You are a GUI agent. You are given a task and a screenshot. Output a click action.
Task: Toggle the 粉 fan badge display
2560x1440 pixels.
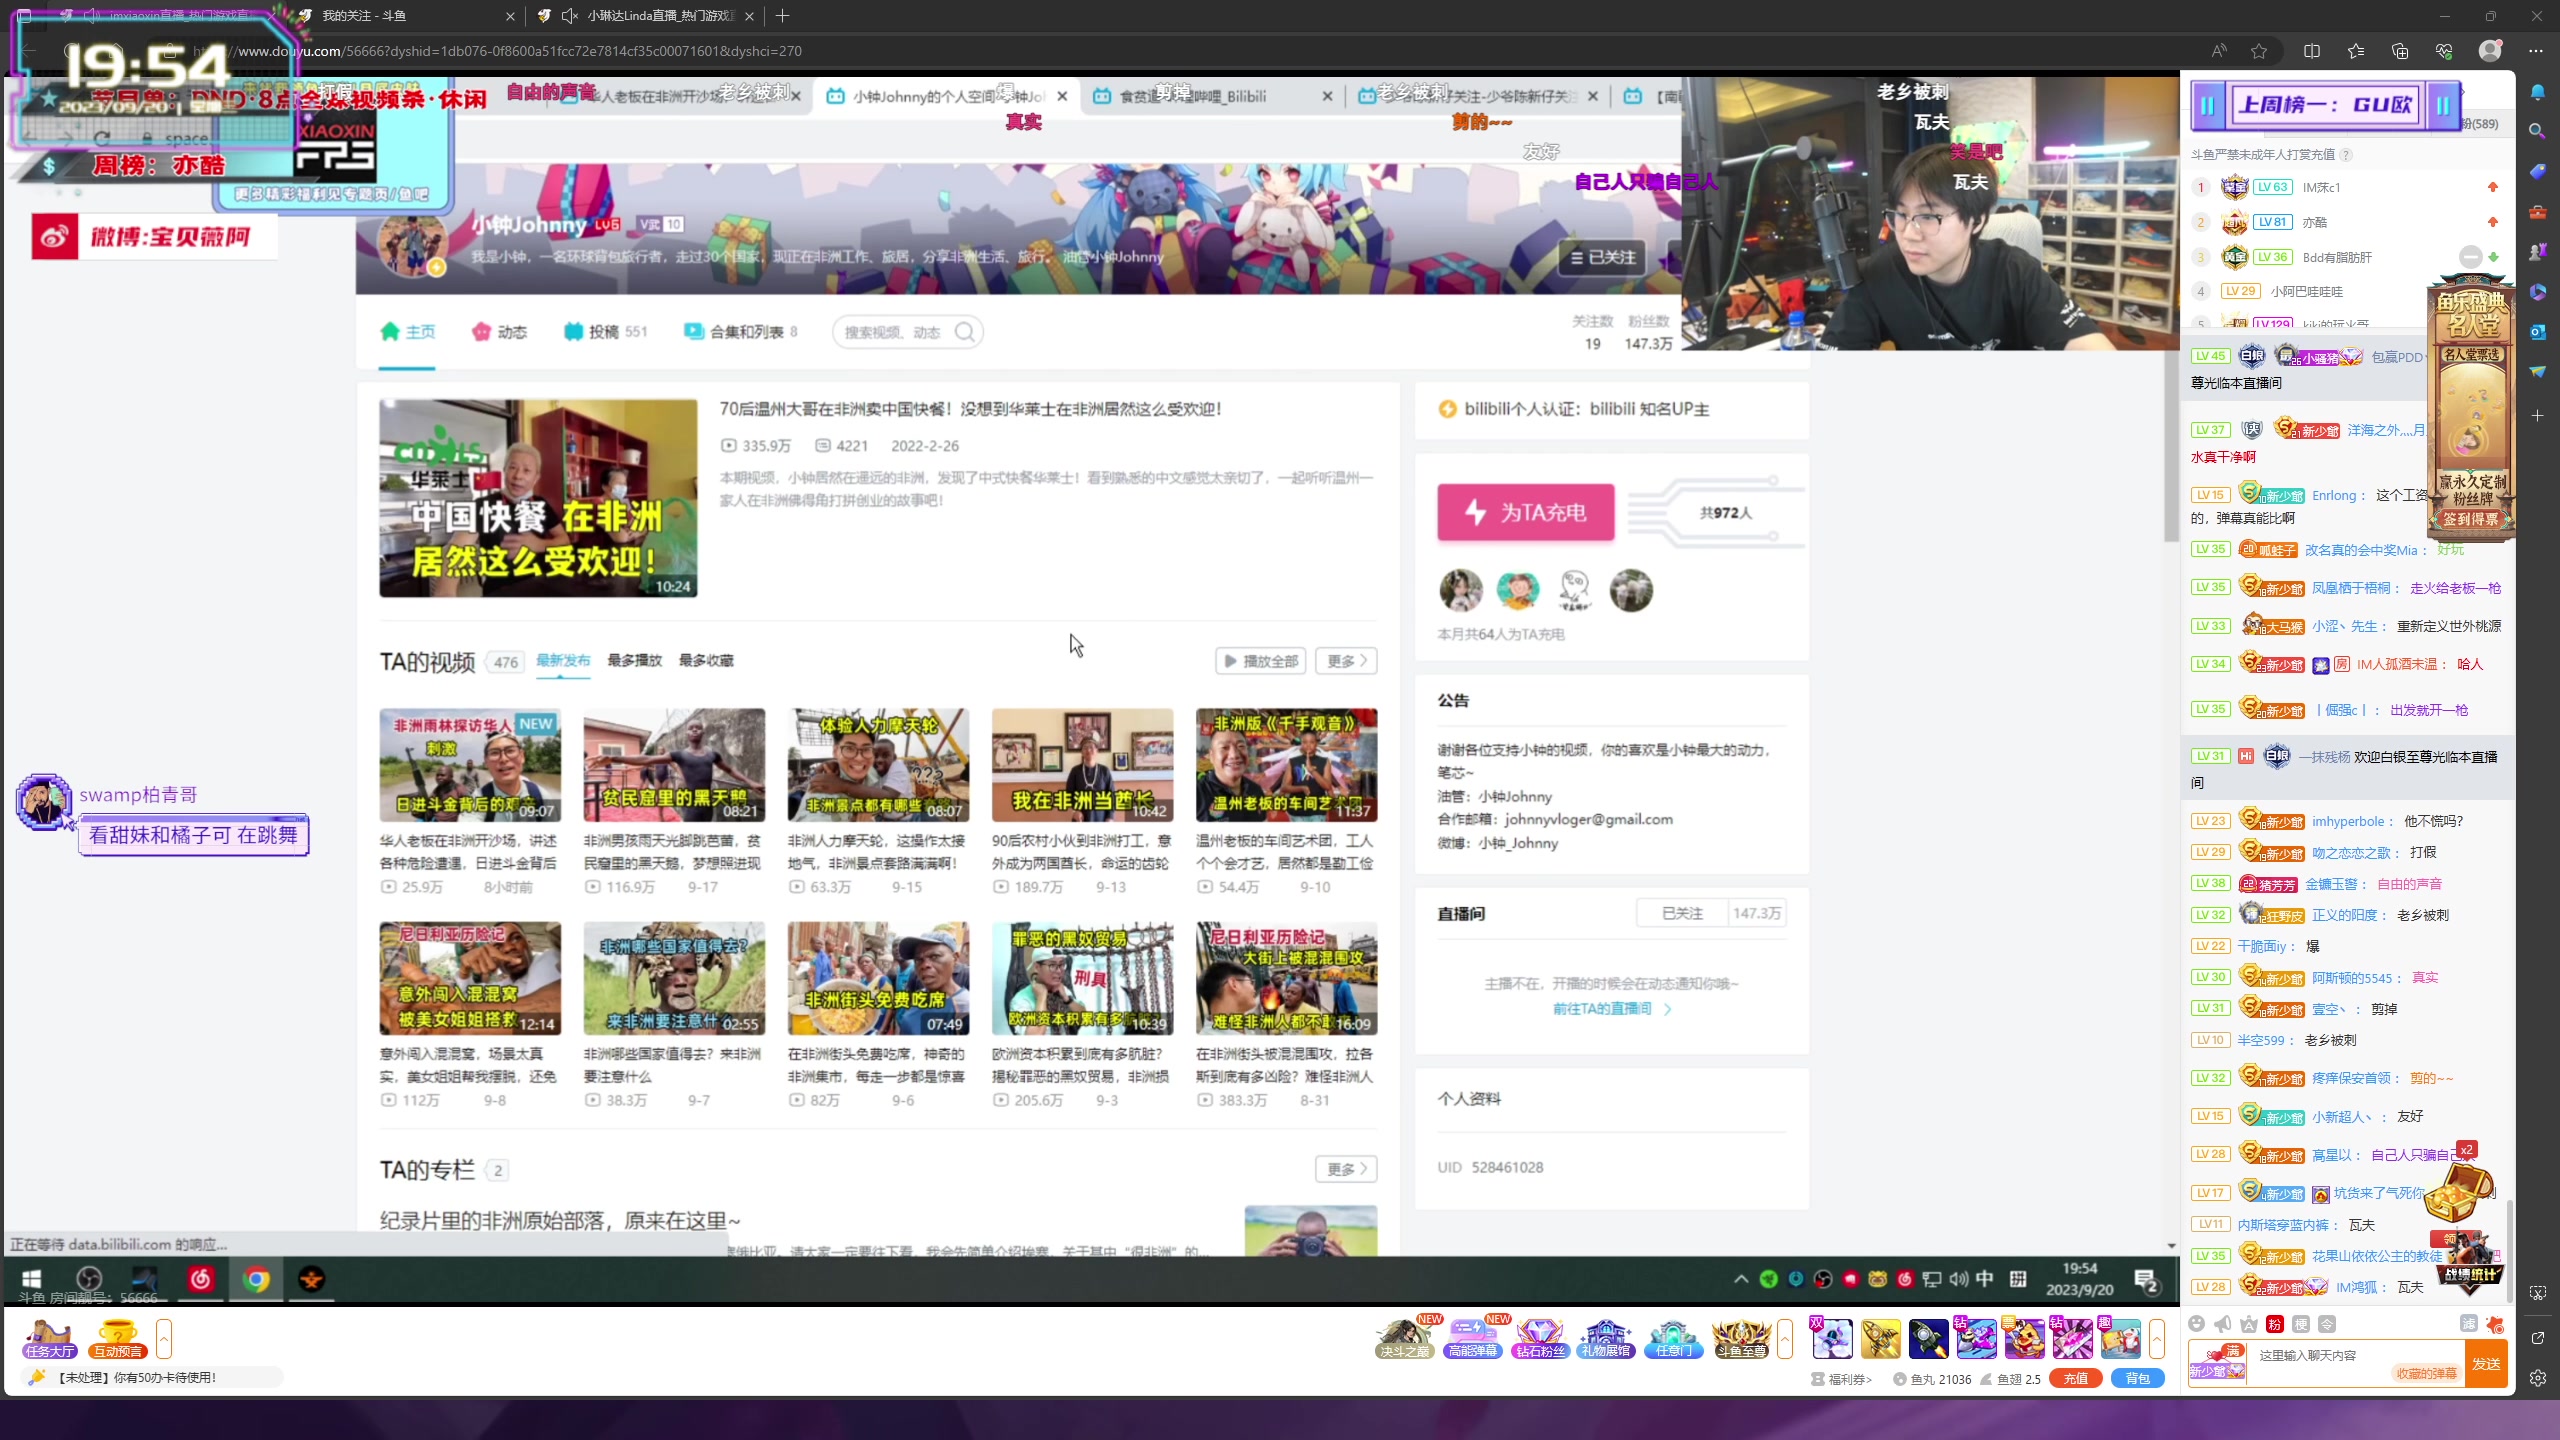click(x=2275, y=1323)
